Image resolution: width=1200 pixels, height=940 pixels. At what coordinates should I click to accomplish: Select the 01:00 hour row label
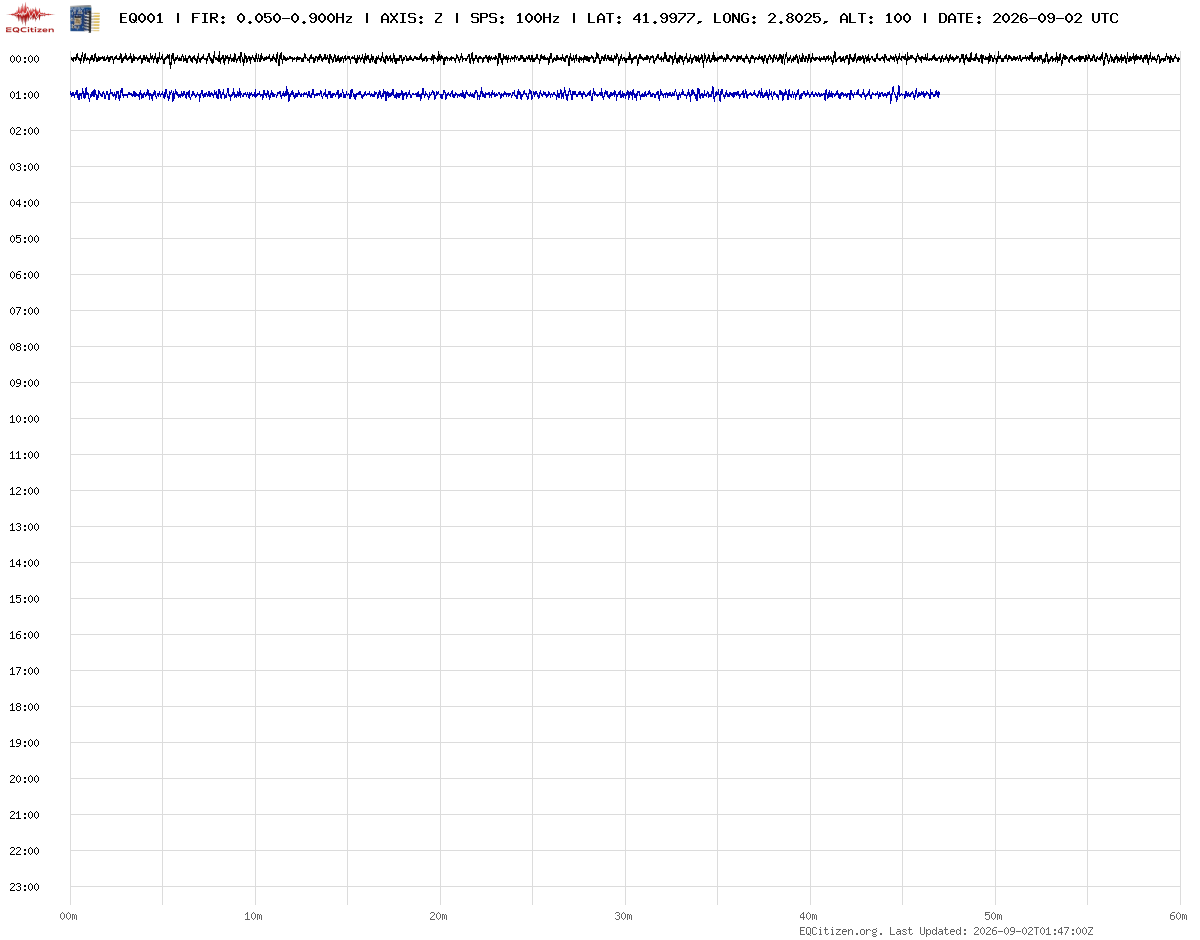(x=24, y=95)
